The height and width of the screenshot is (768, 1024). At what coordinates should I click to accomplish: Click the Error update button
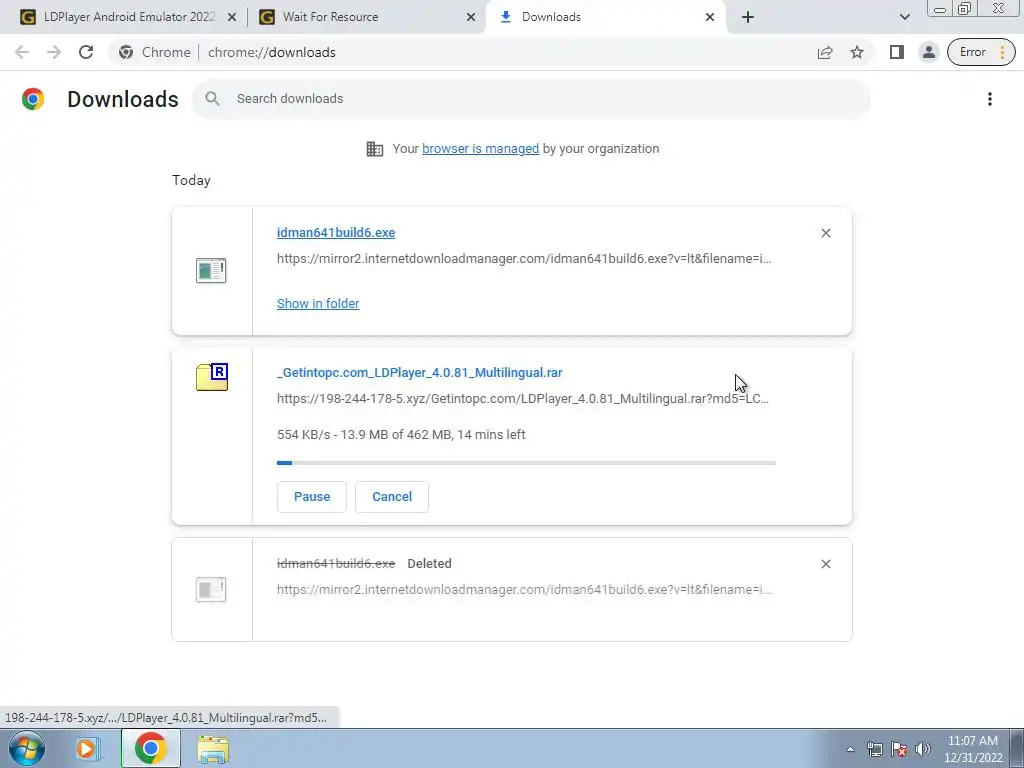coord(981,52)
